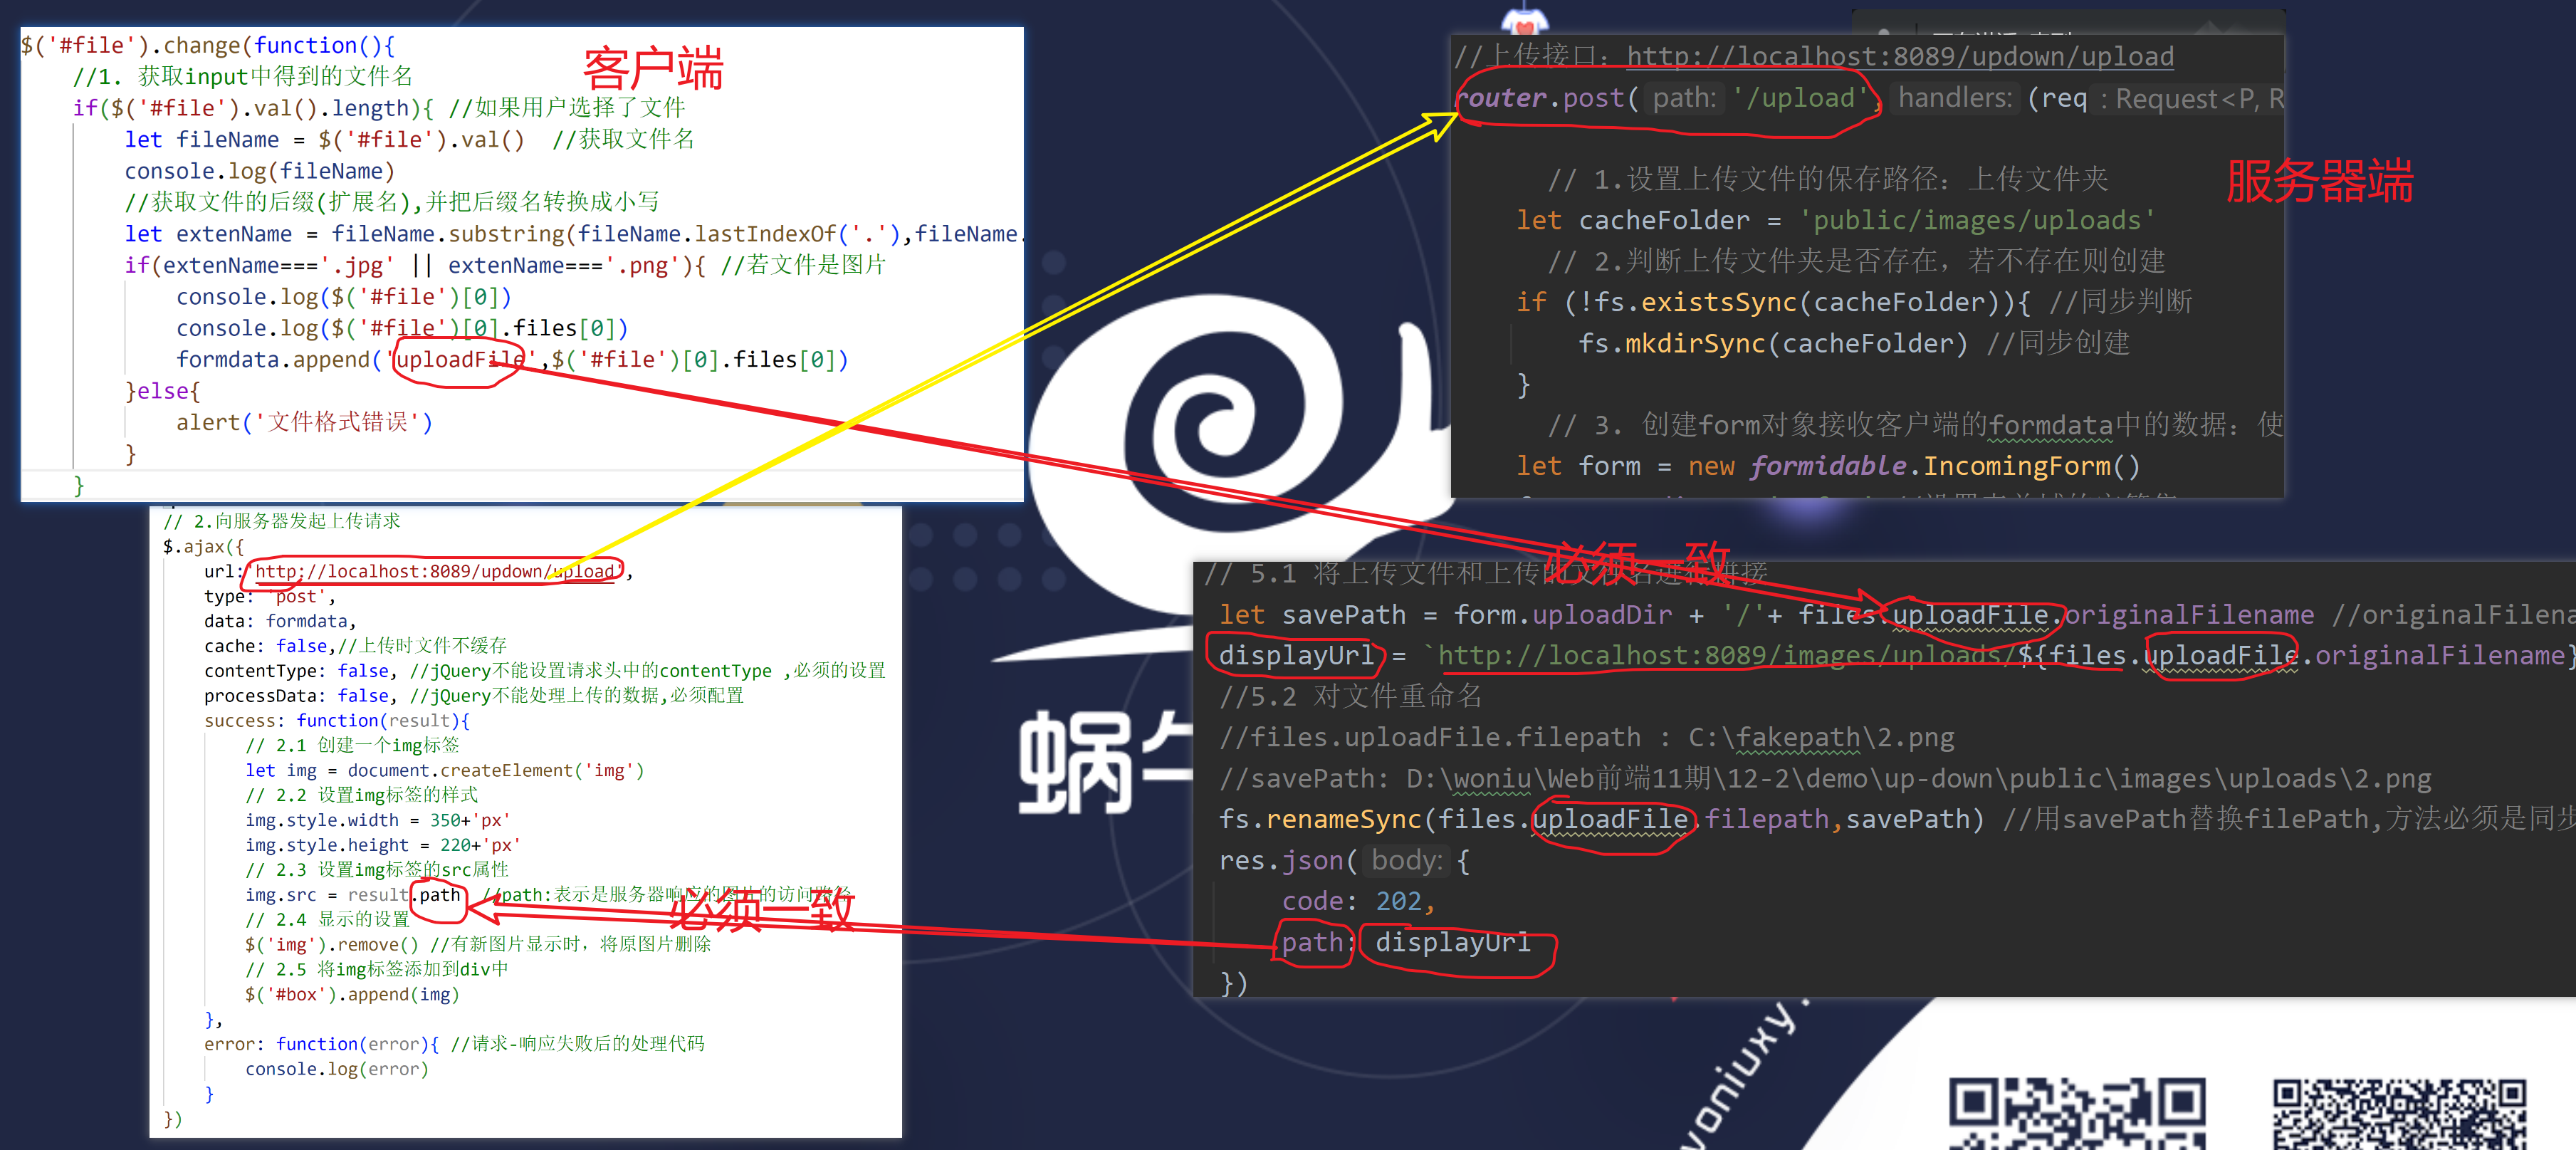Click the "path: displayUrl" property in res.json
This screenshot has width=2576, height=1150.
tap(1406, 943)
